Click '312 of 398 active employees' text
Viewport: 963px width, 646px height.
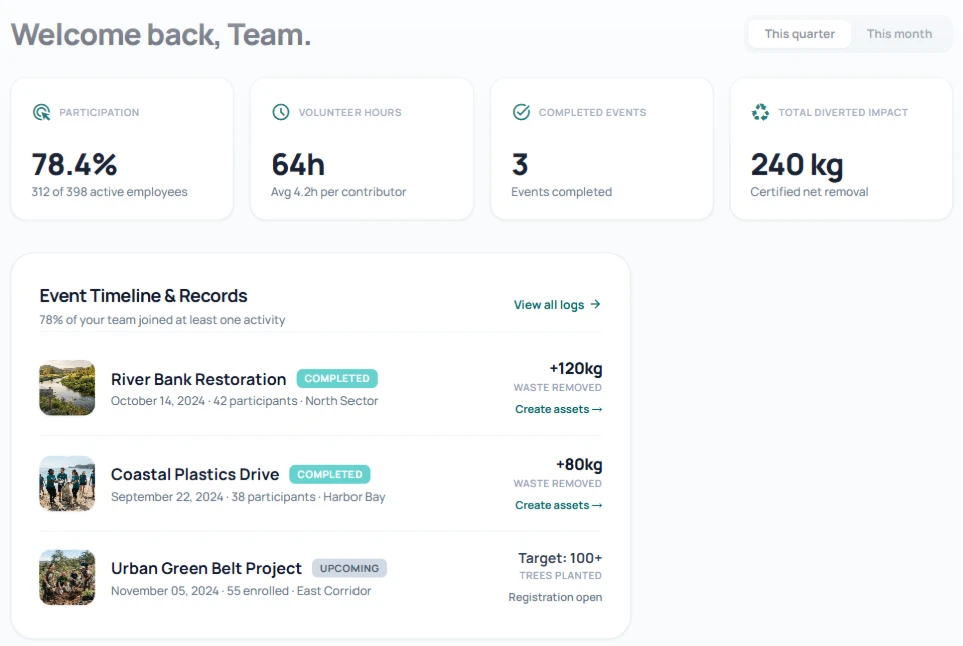click(109, 192)
